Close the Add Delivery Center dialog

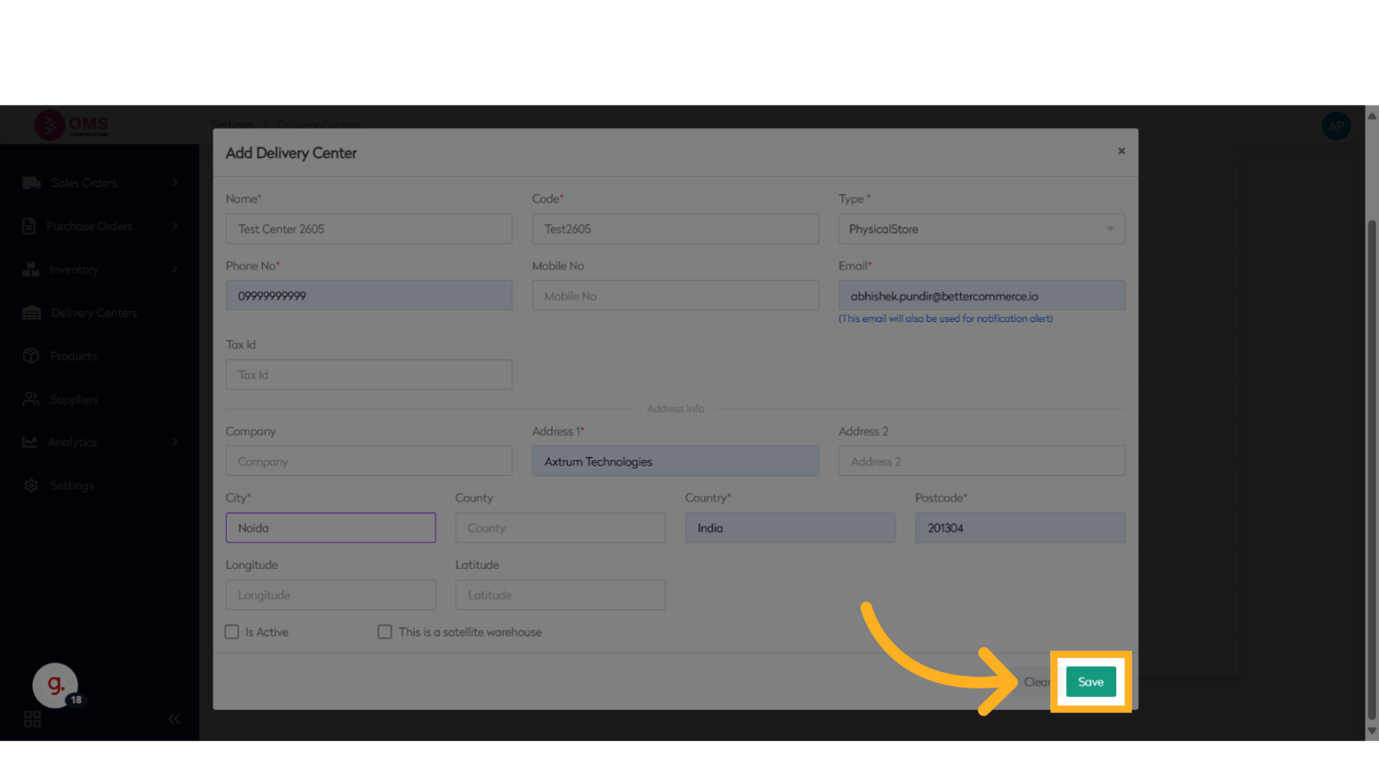click(x=1121, y=151)
